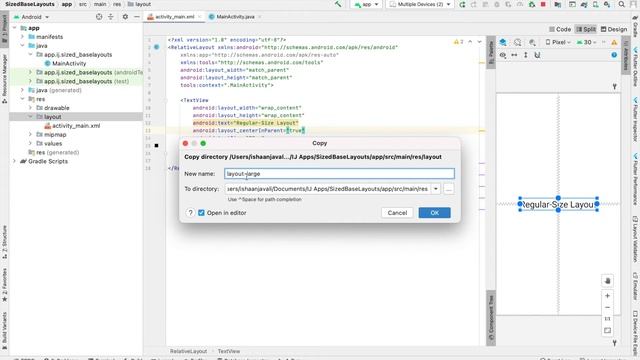This screenshot has width=640, height=360.
Task: Switch to Design view mode
Action: tap(614, 29)
